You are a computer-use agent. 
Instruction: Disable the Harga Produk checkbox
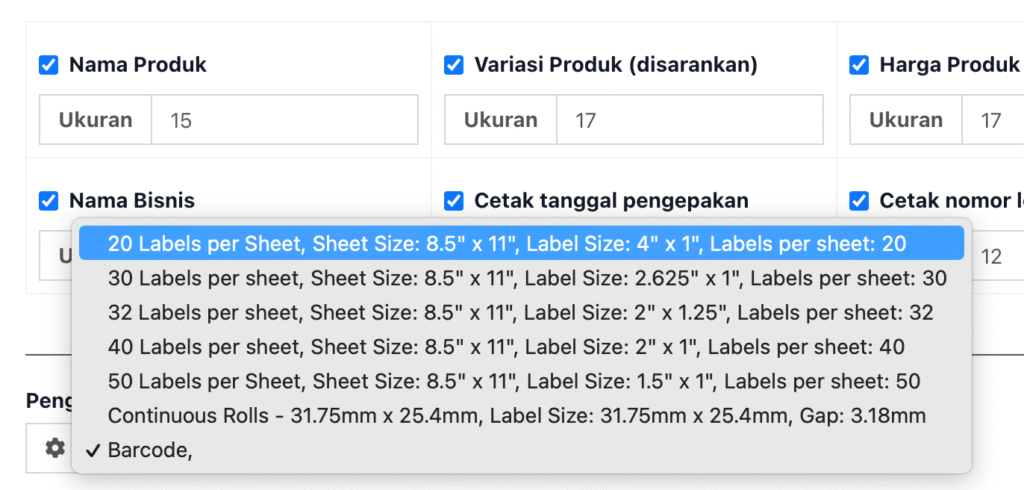tap(858, 65)
